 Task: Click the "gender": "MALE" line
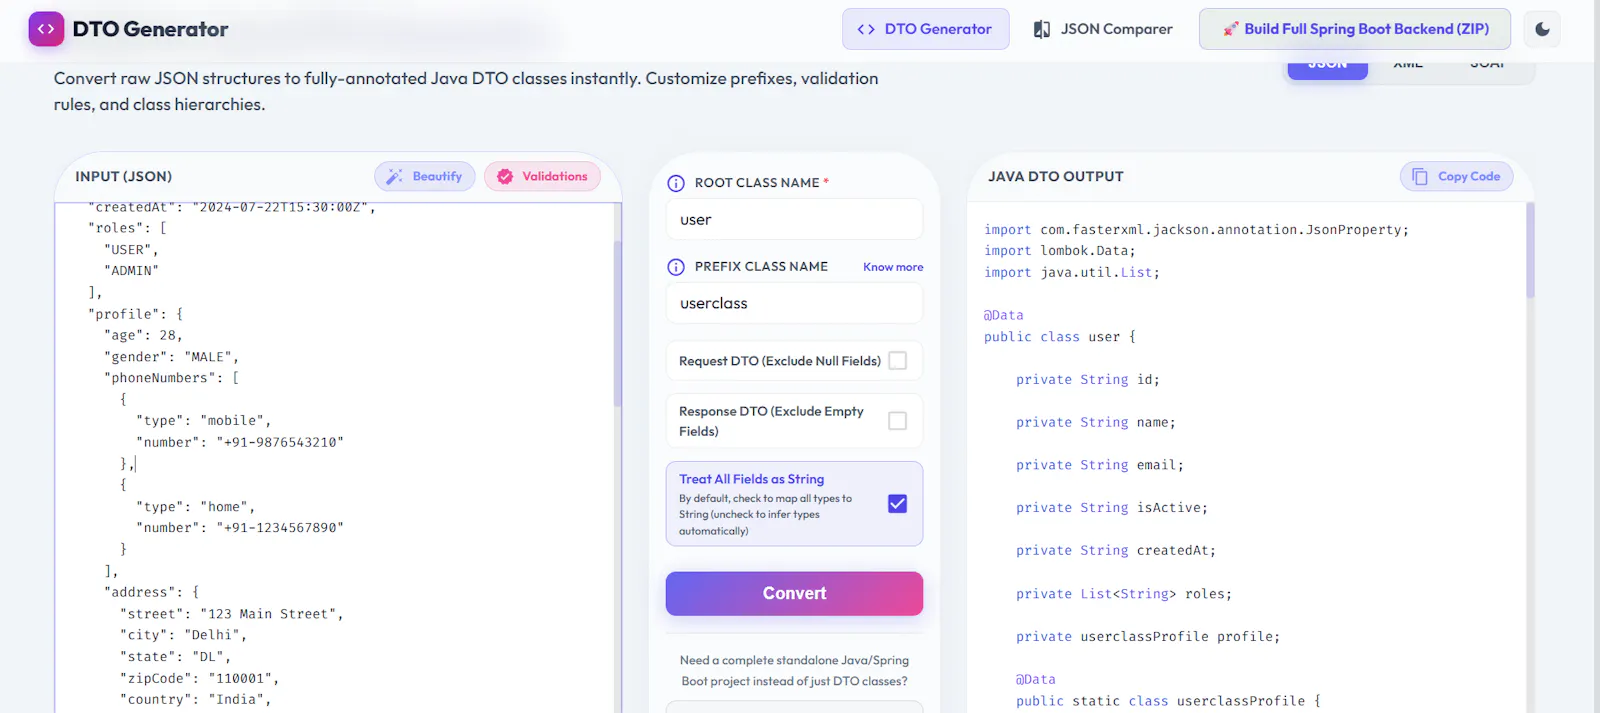[171, 357]
